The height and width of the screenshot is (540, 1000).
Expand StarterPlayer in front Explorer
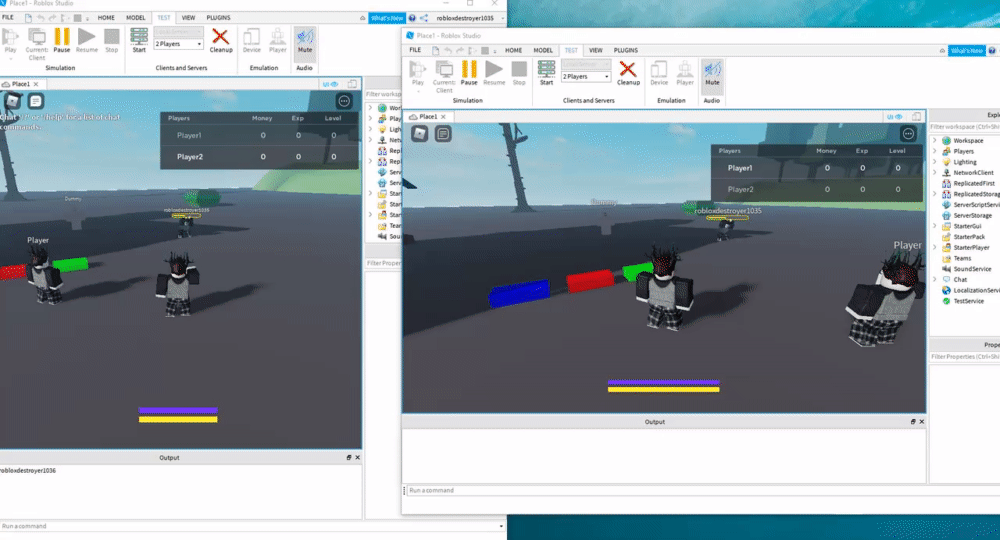click(935, 247)
